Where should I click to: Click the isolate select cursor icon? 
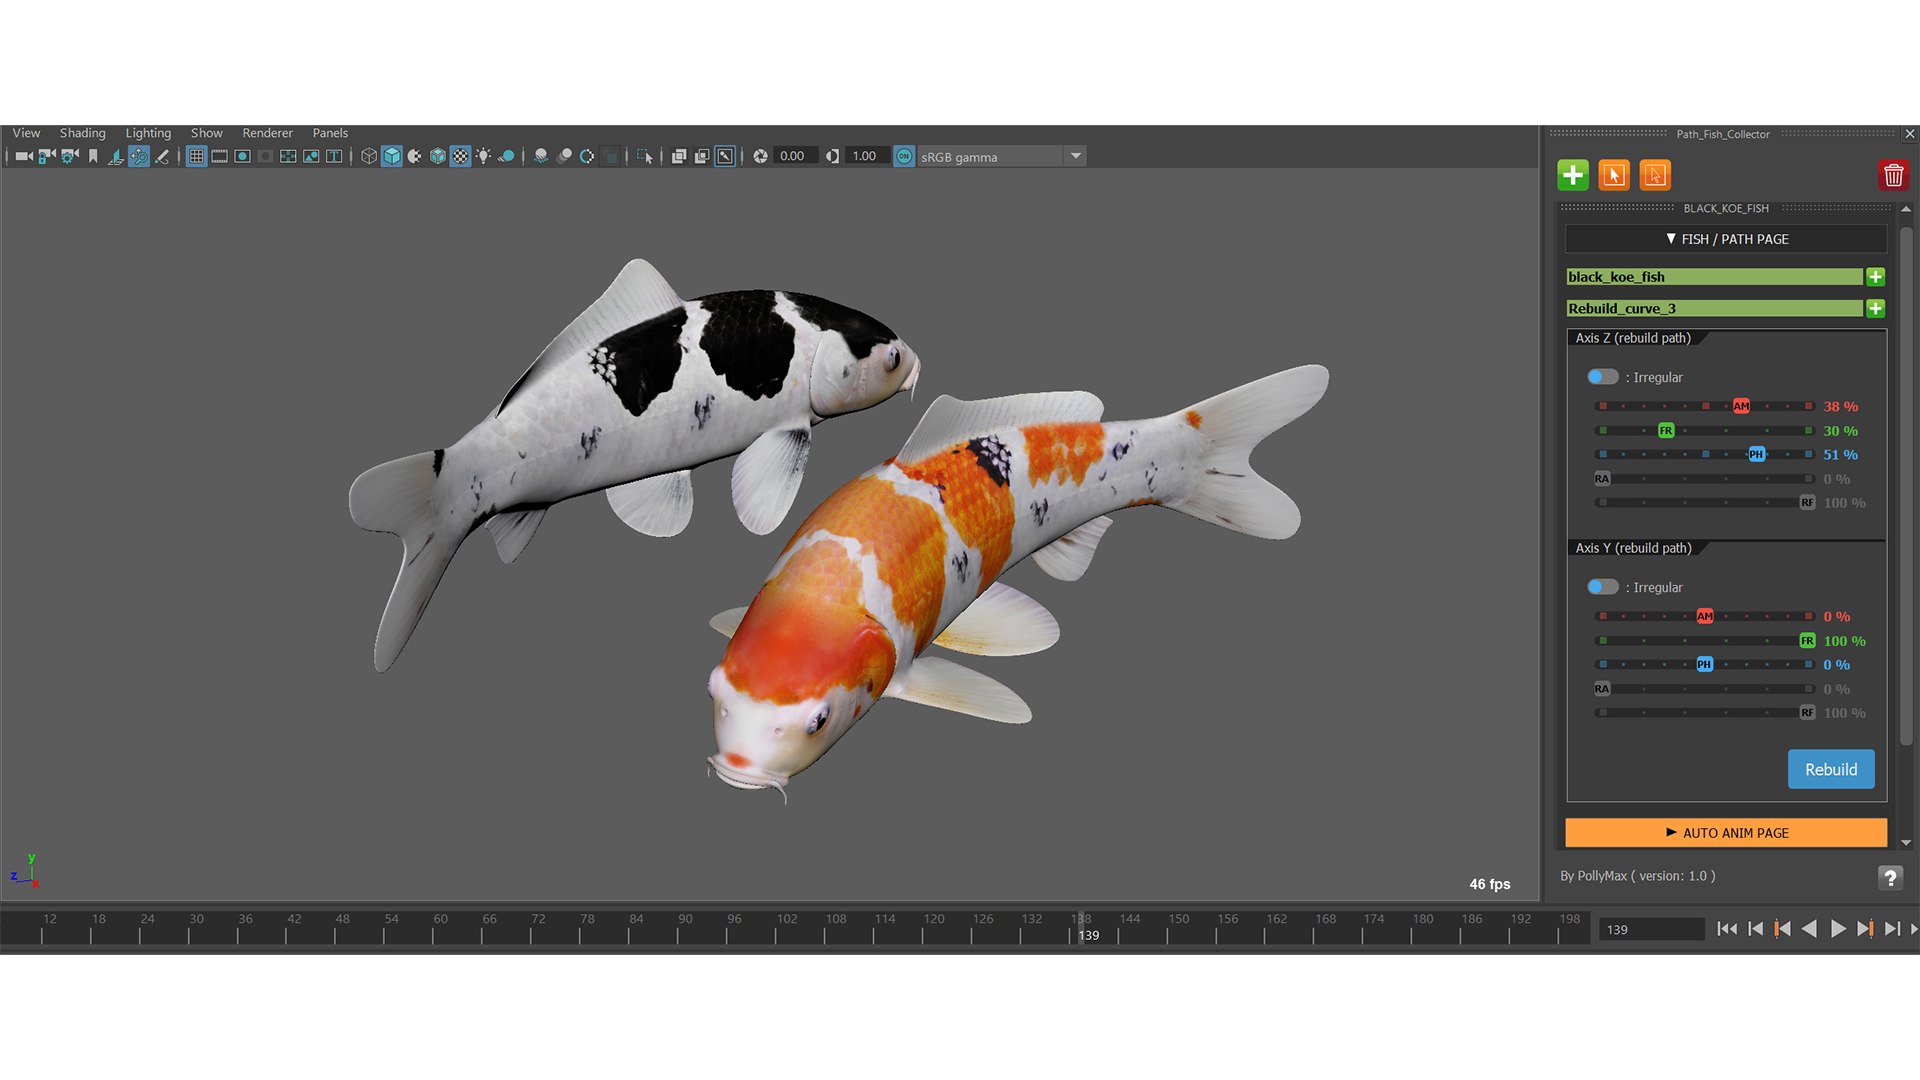pyautogui.click(x=645, y=156)
